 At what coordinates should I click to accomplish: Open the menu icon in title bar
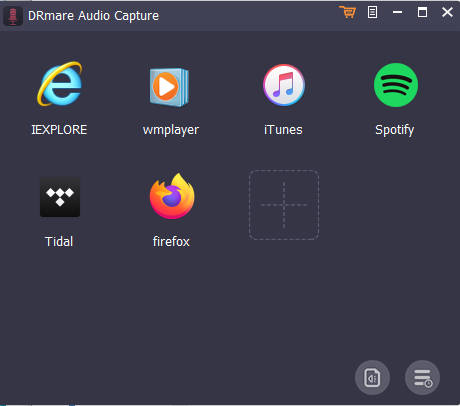click(372, 12)
